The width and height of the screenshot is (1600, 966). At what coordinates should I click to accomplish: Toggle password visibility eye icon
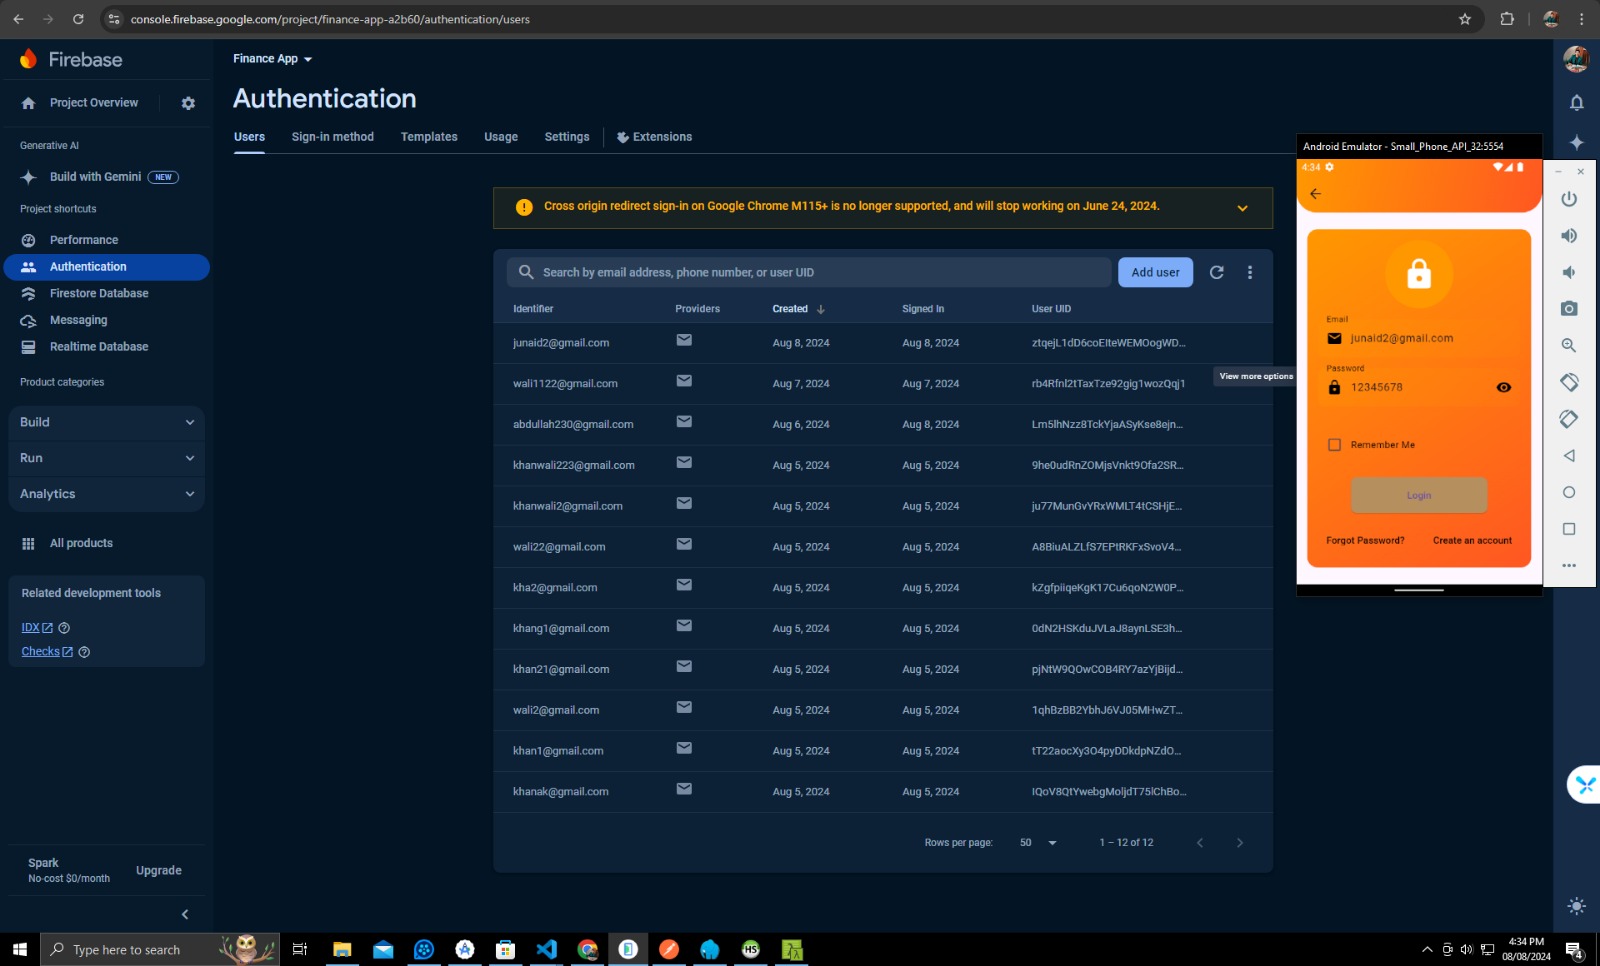[1503, 388]
